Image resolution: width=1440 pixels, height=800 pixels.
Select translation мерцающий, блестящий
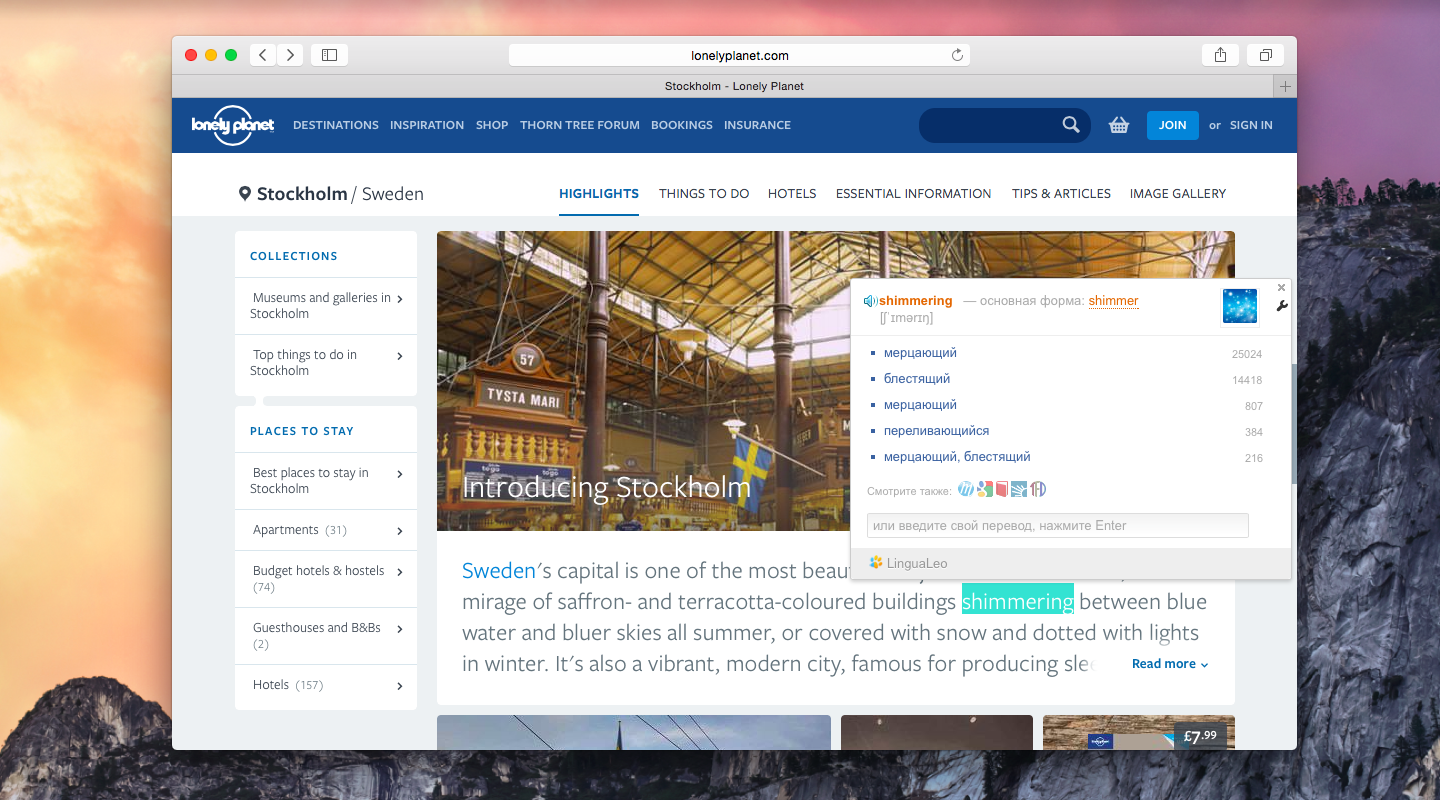pyautogui.click(x=957, y=457)
